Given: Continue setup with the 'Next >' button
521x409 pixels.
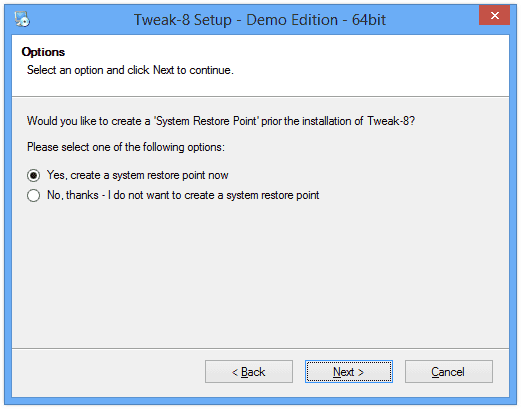Looking at the screenshot, I should pyautogui.click(x=349, y=371).
